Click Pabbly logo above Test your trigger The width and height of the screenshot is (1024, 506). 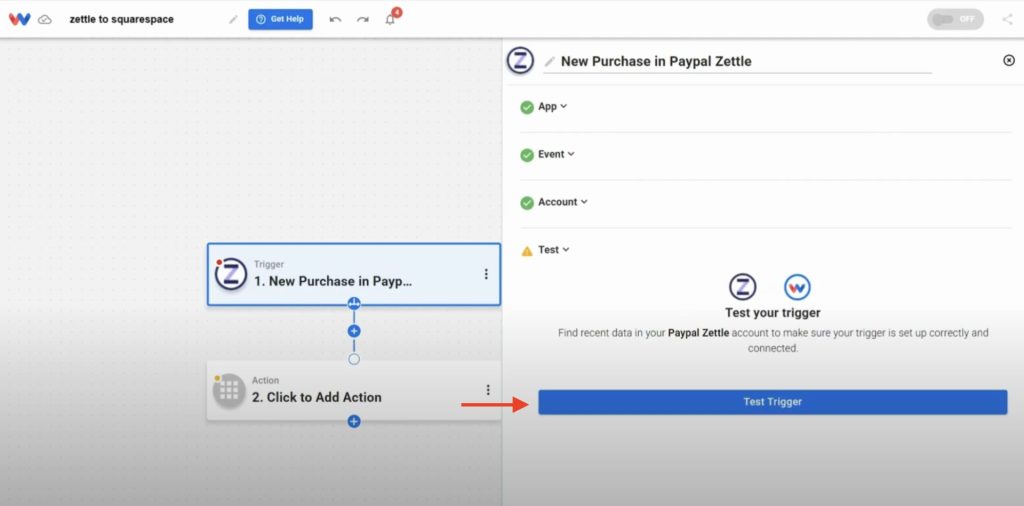click(797, 287)
